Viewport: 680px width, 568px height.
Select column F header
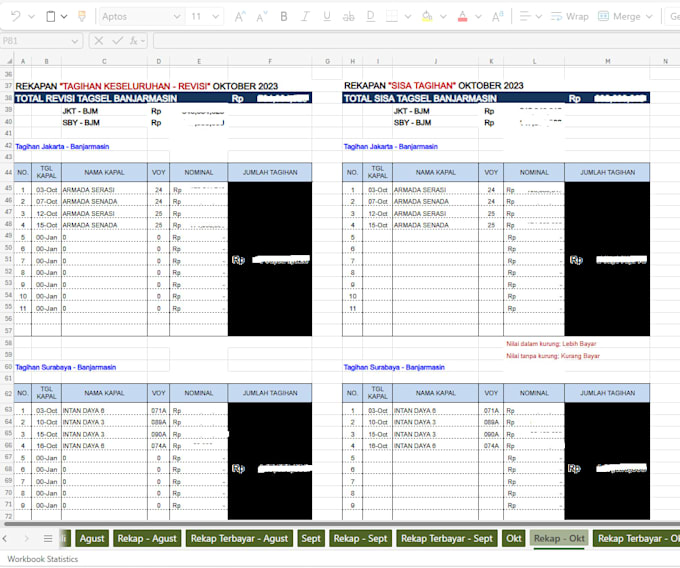tap(270, 62)
